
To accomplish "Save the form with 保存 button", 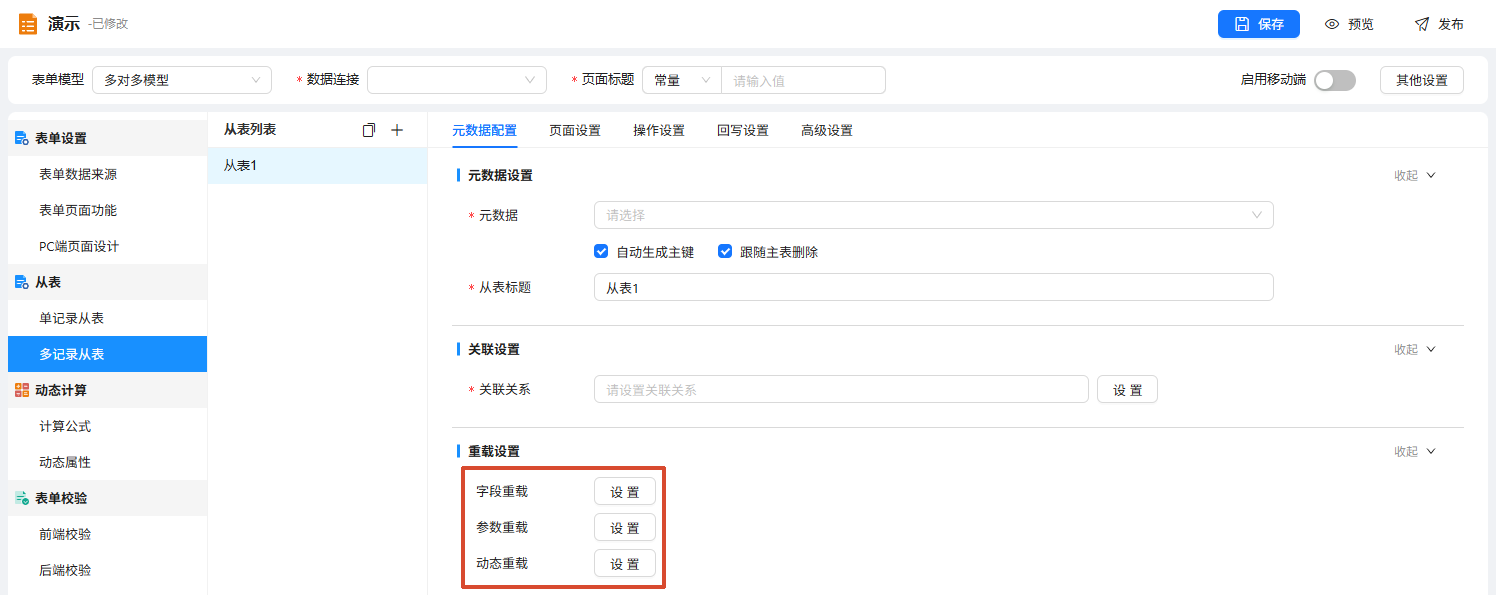I will (x=1259, y=24).
